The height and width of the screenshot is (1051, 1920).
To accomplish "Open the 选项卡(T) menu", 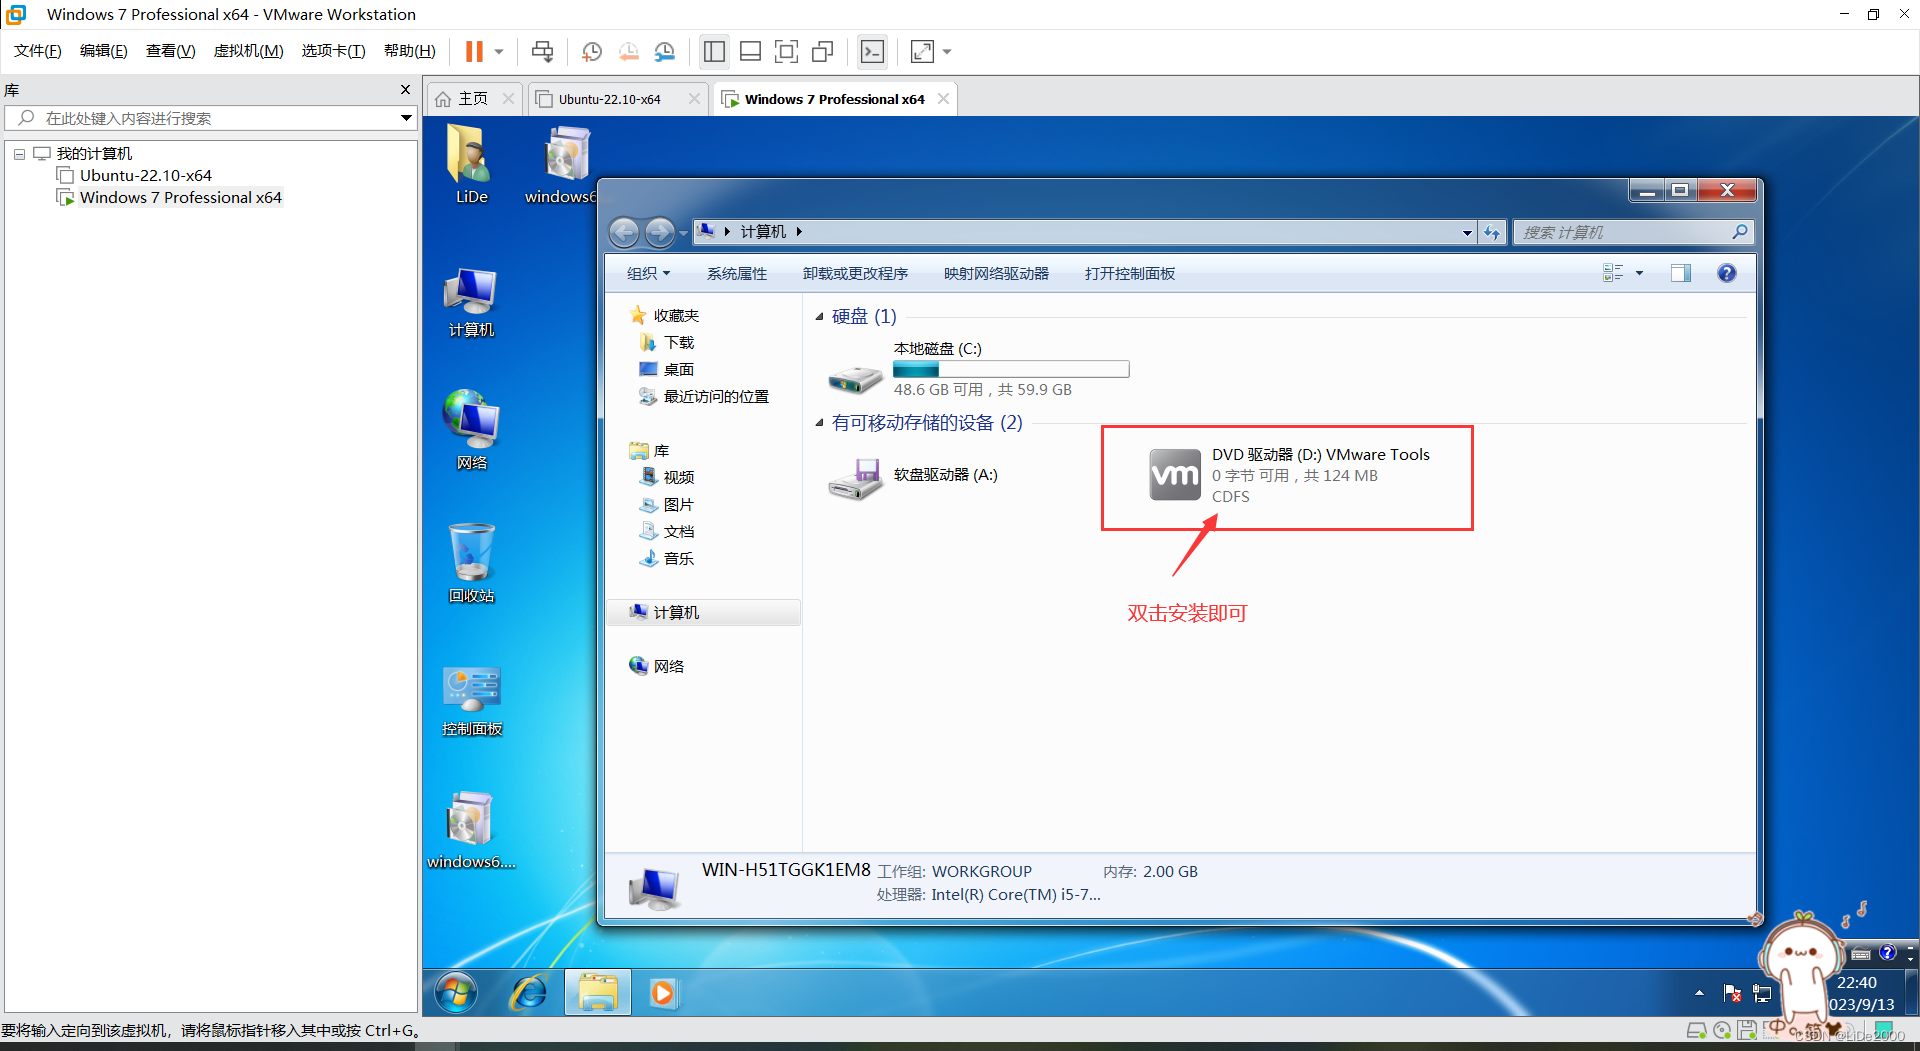I will coord(334,51).
